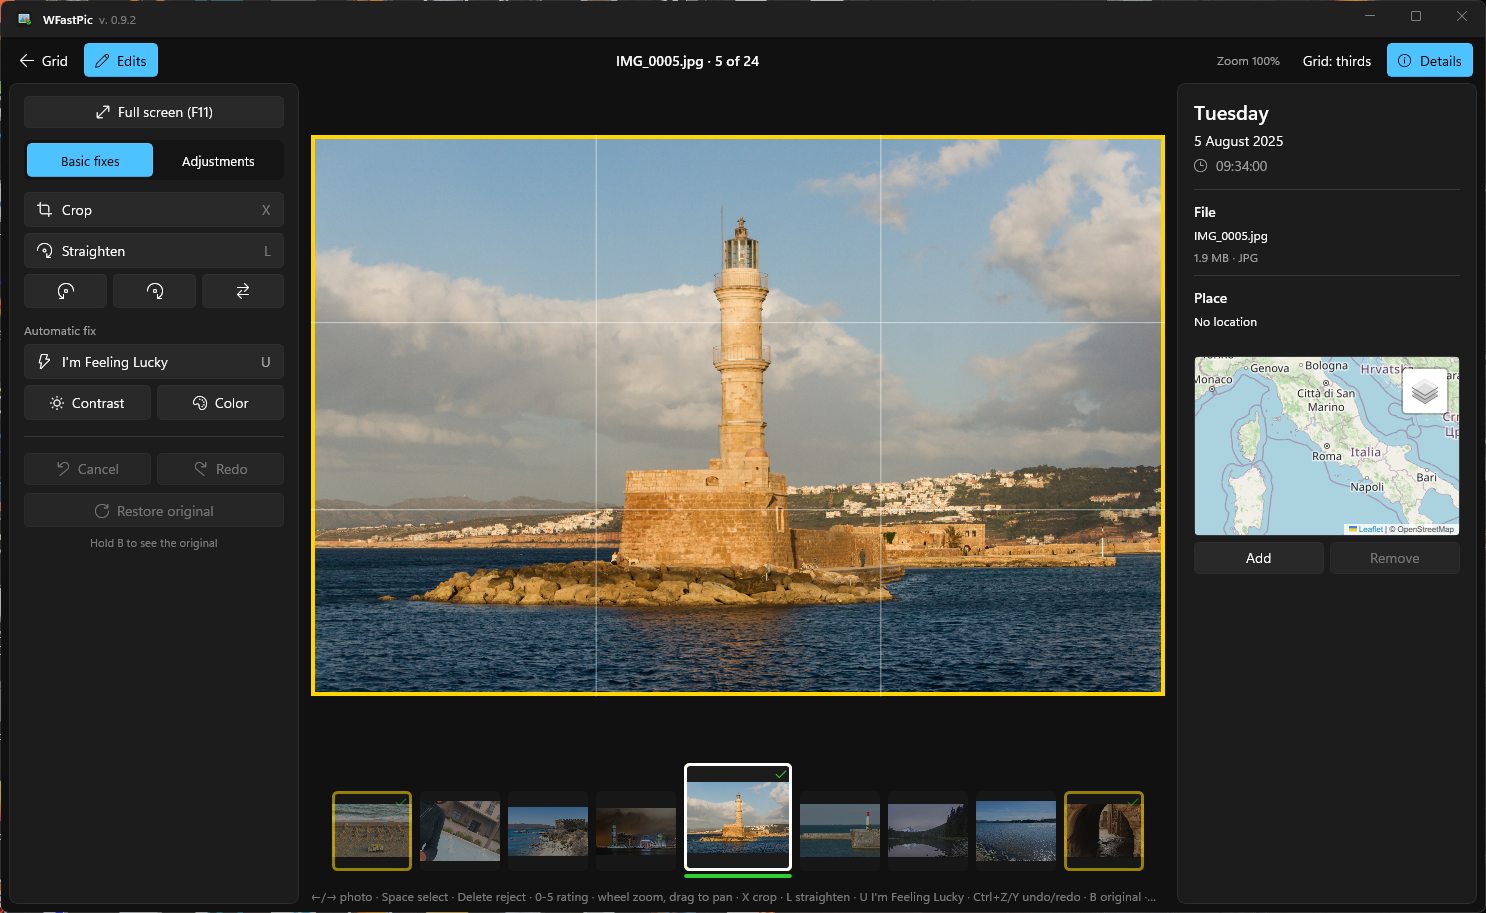Restore the original photo
Viewport: 1486px width, 913px height.
[x=154, y=511]
